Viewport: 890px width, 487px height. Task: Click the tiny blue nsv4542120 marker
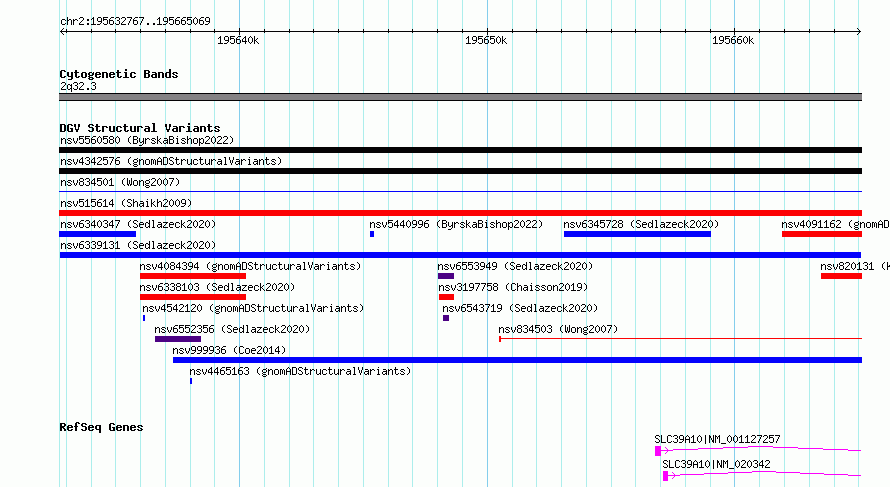144,318
